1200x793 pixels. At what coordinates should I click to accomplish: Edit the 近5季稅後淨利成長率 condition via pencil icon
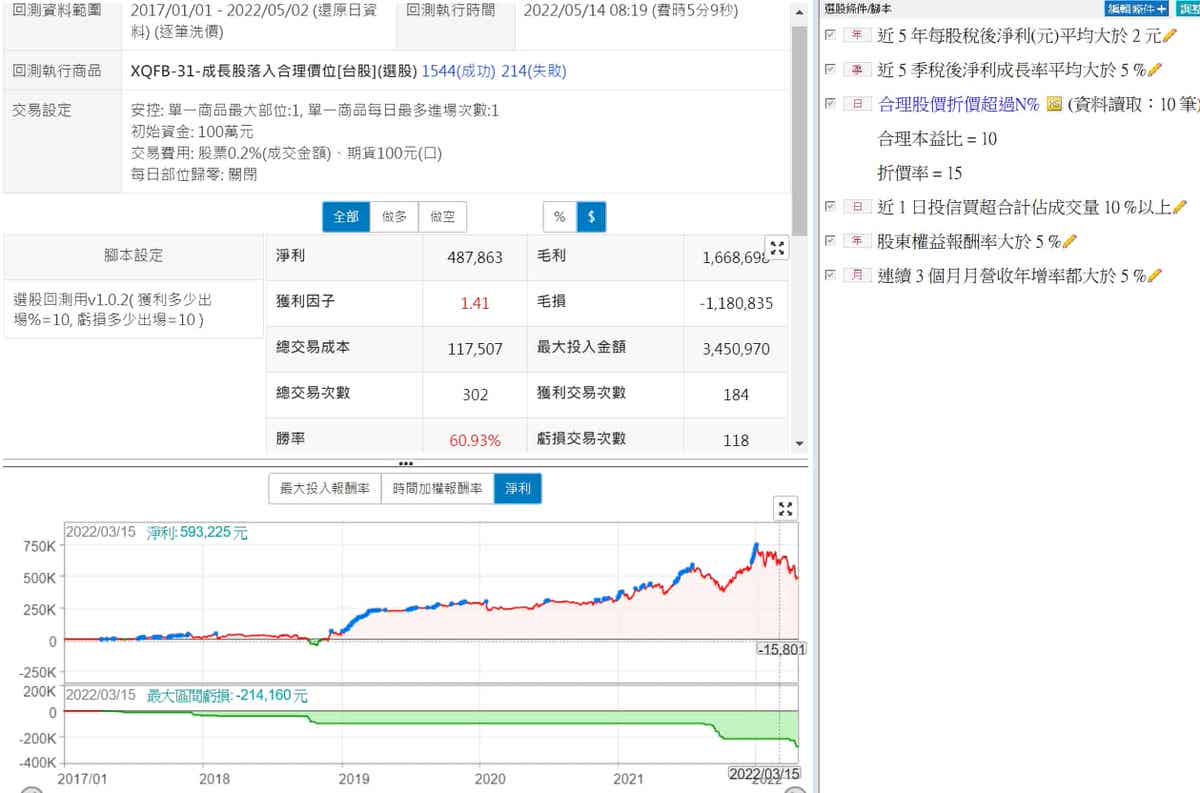[x=1155, y=70]
